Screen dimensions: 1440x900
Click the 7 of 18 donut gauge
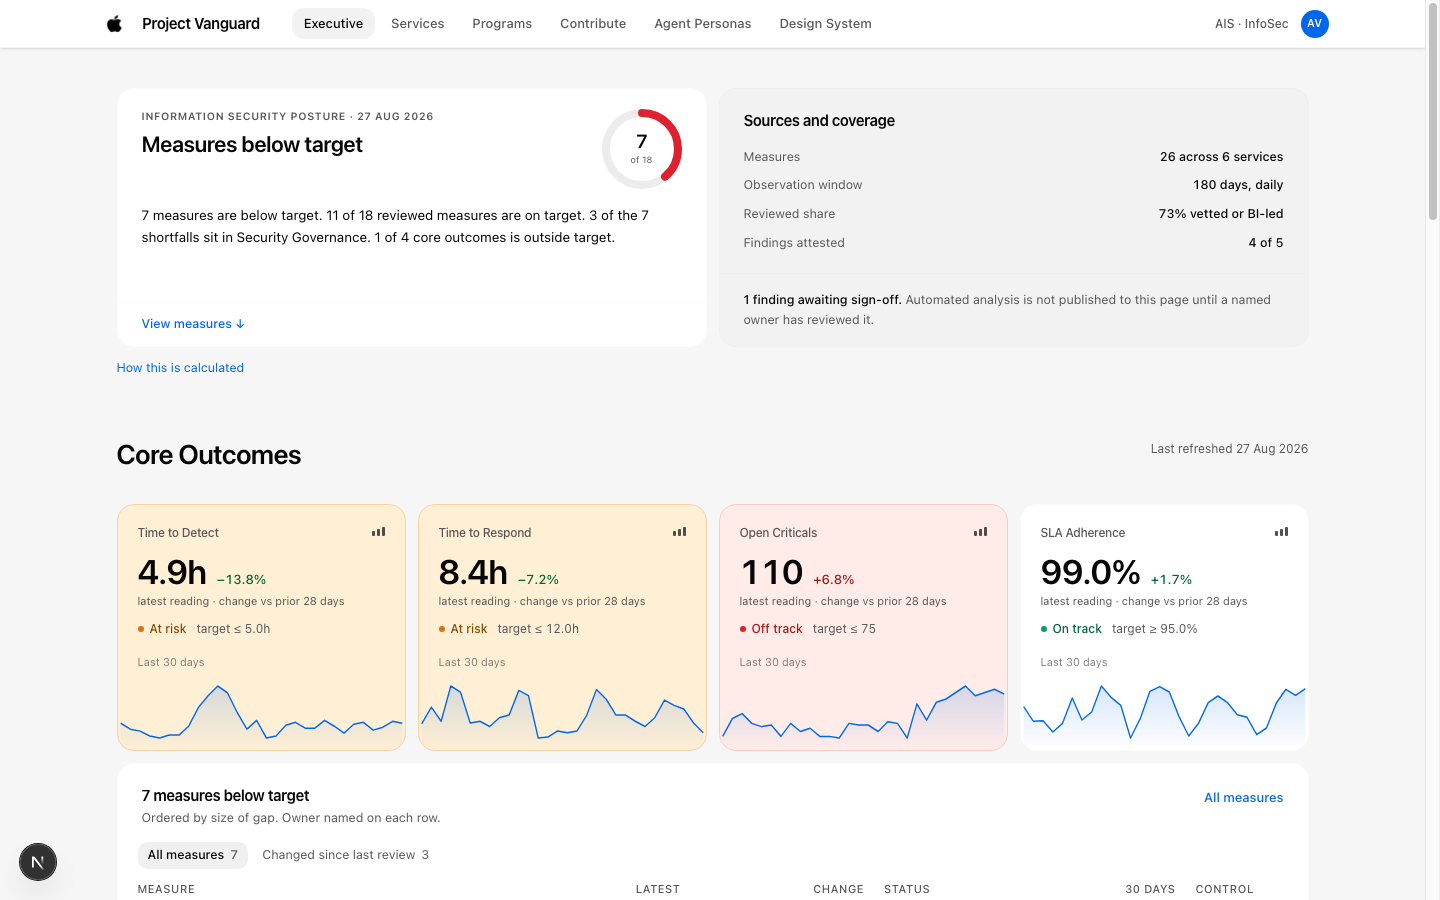[x=642, y=149]
